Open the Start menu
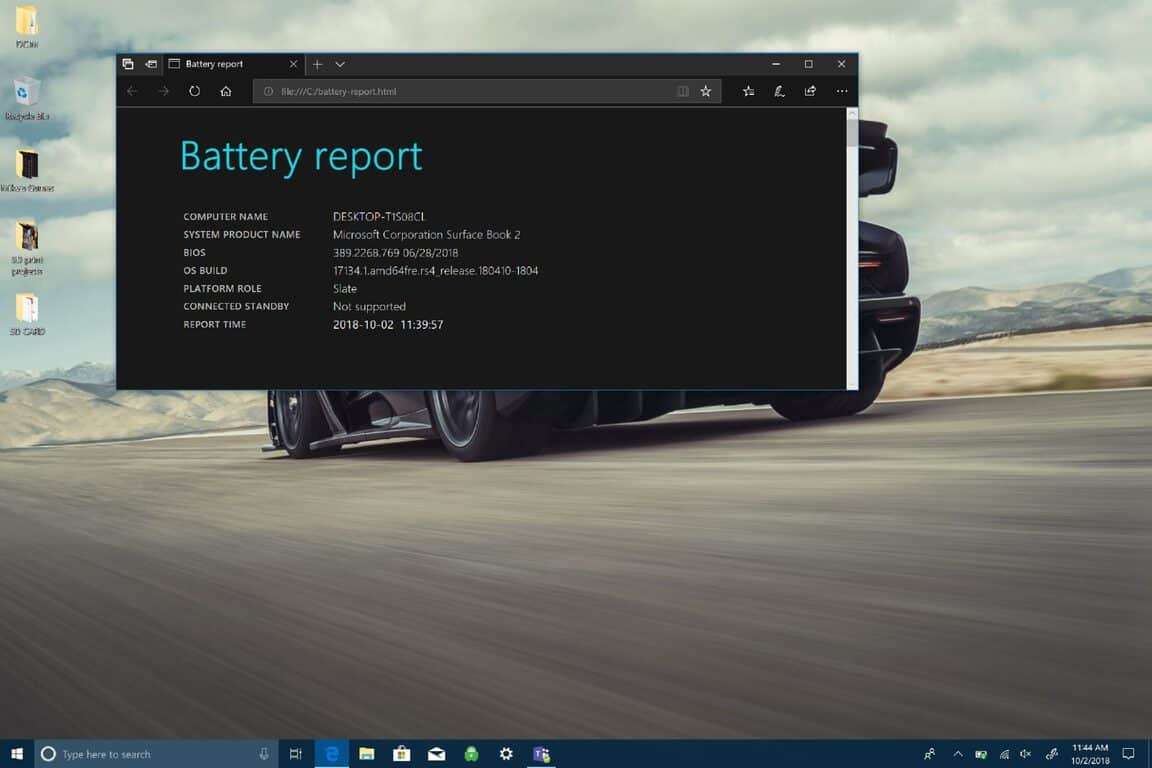 coord(17,753)
